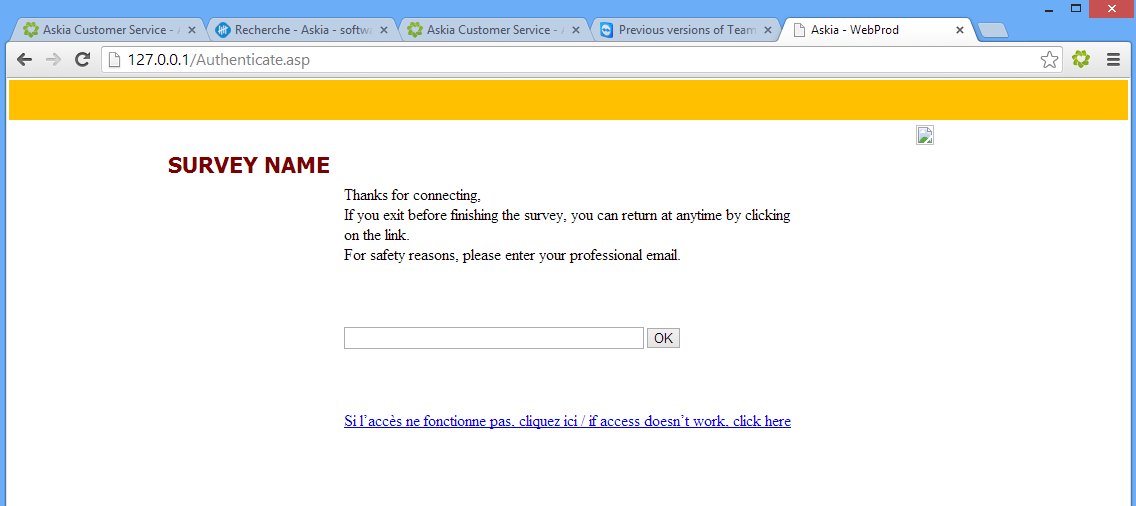The image size is (1136, 506).
Task: Click the OK button next to the email field
Action: [x=663, y=338]
